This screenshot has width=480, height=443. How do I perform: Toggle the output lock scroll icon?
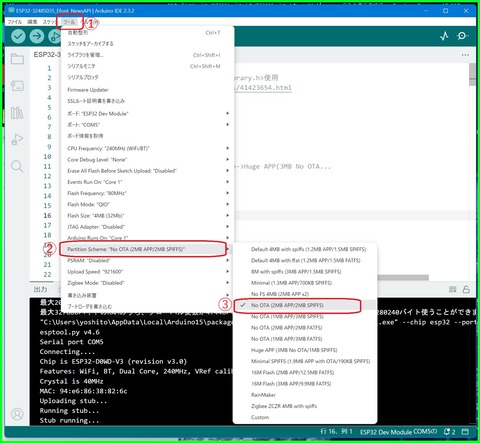466,289
